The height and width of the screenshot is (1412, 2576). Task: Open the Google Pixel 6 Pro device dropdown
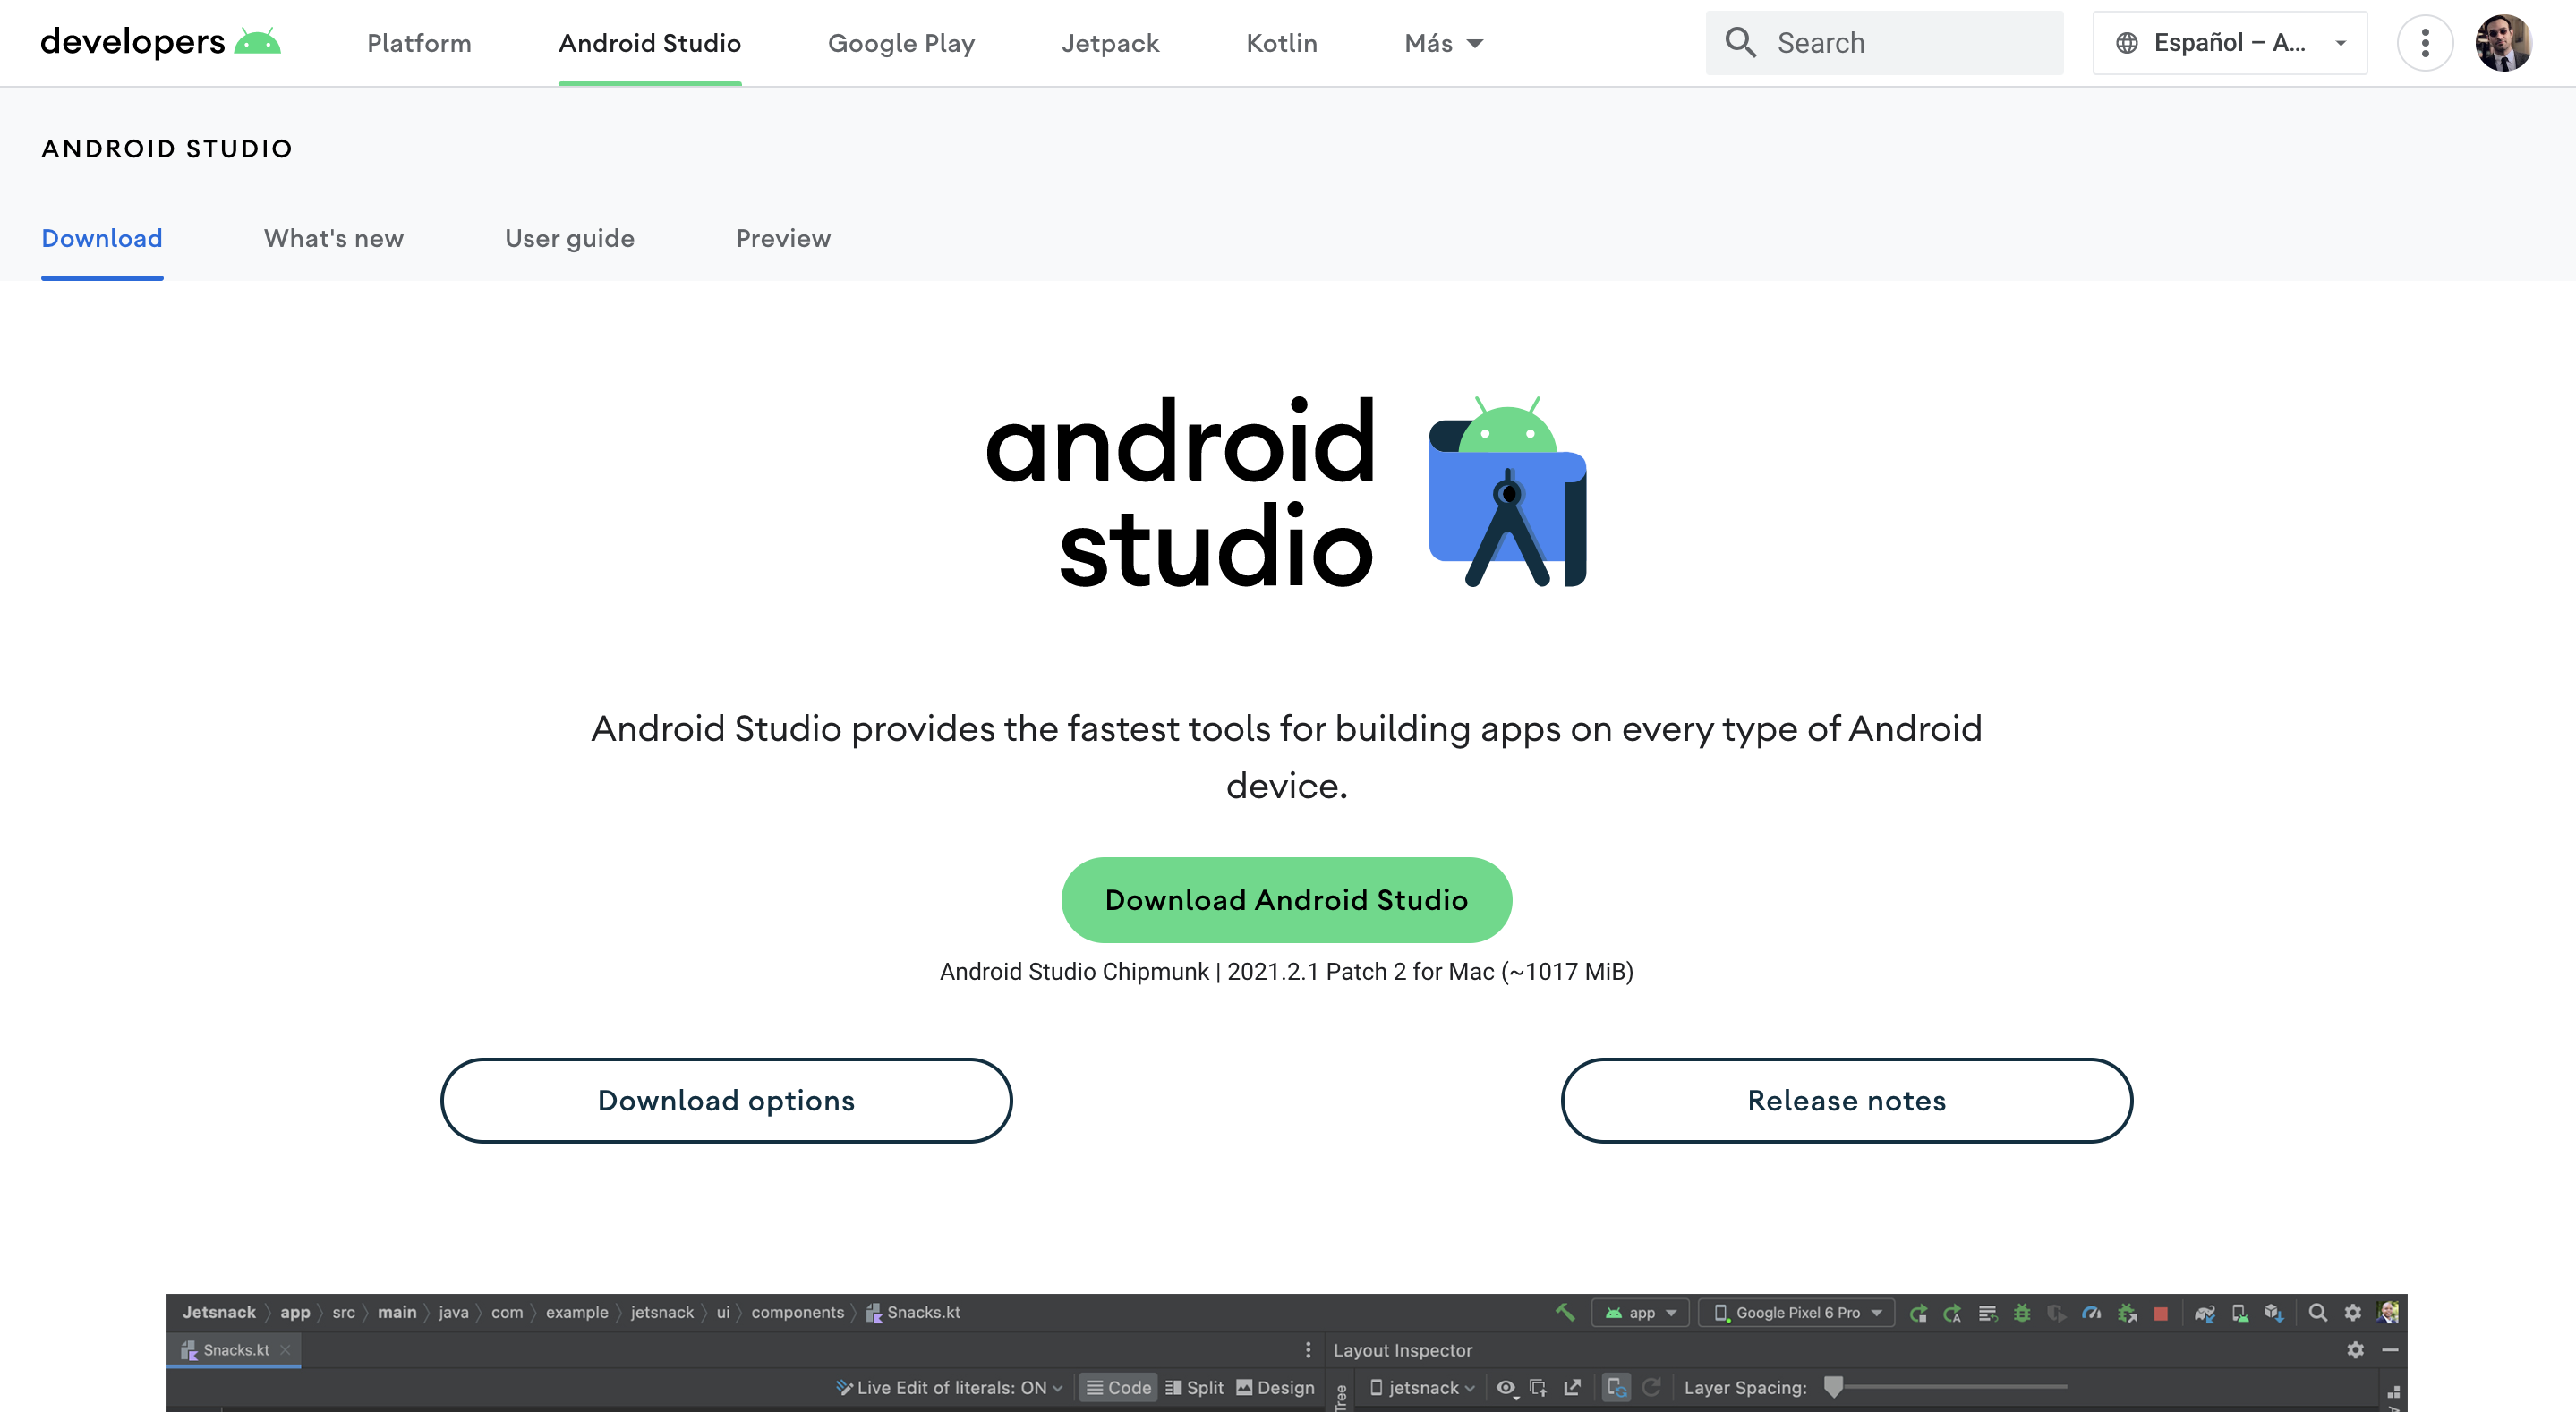[x=1797, y=1313]
